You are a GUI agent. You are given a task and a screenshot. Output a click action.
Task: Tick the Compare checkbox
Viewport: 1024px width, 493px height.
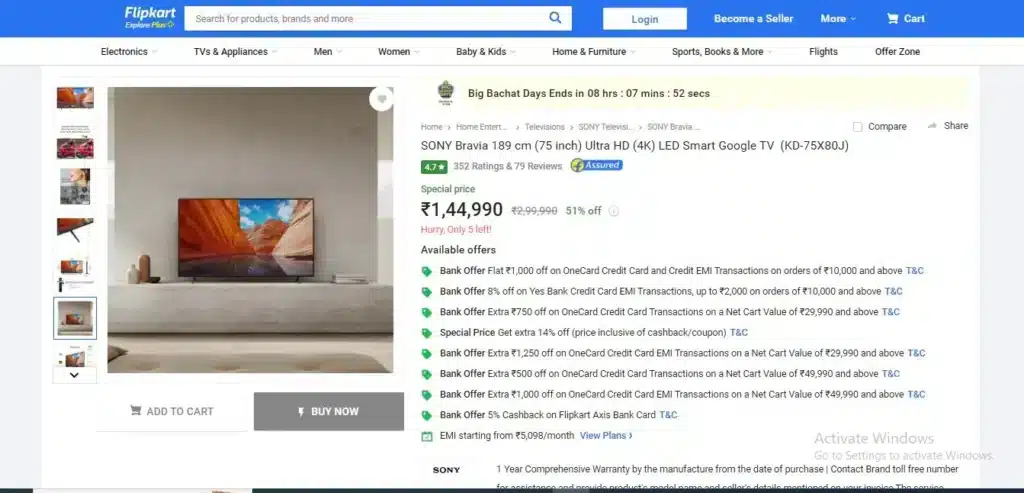tap(857, 127)
